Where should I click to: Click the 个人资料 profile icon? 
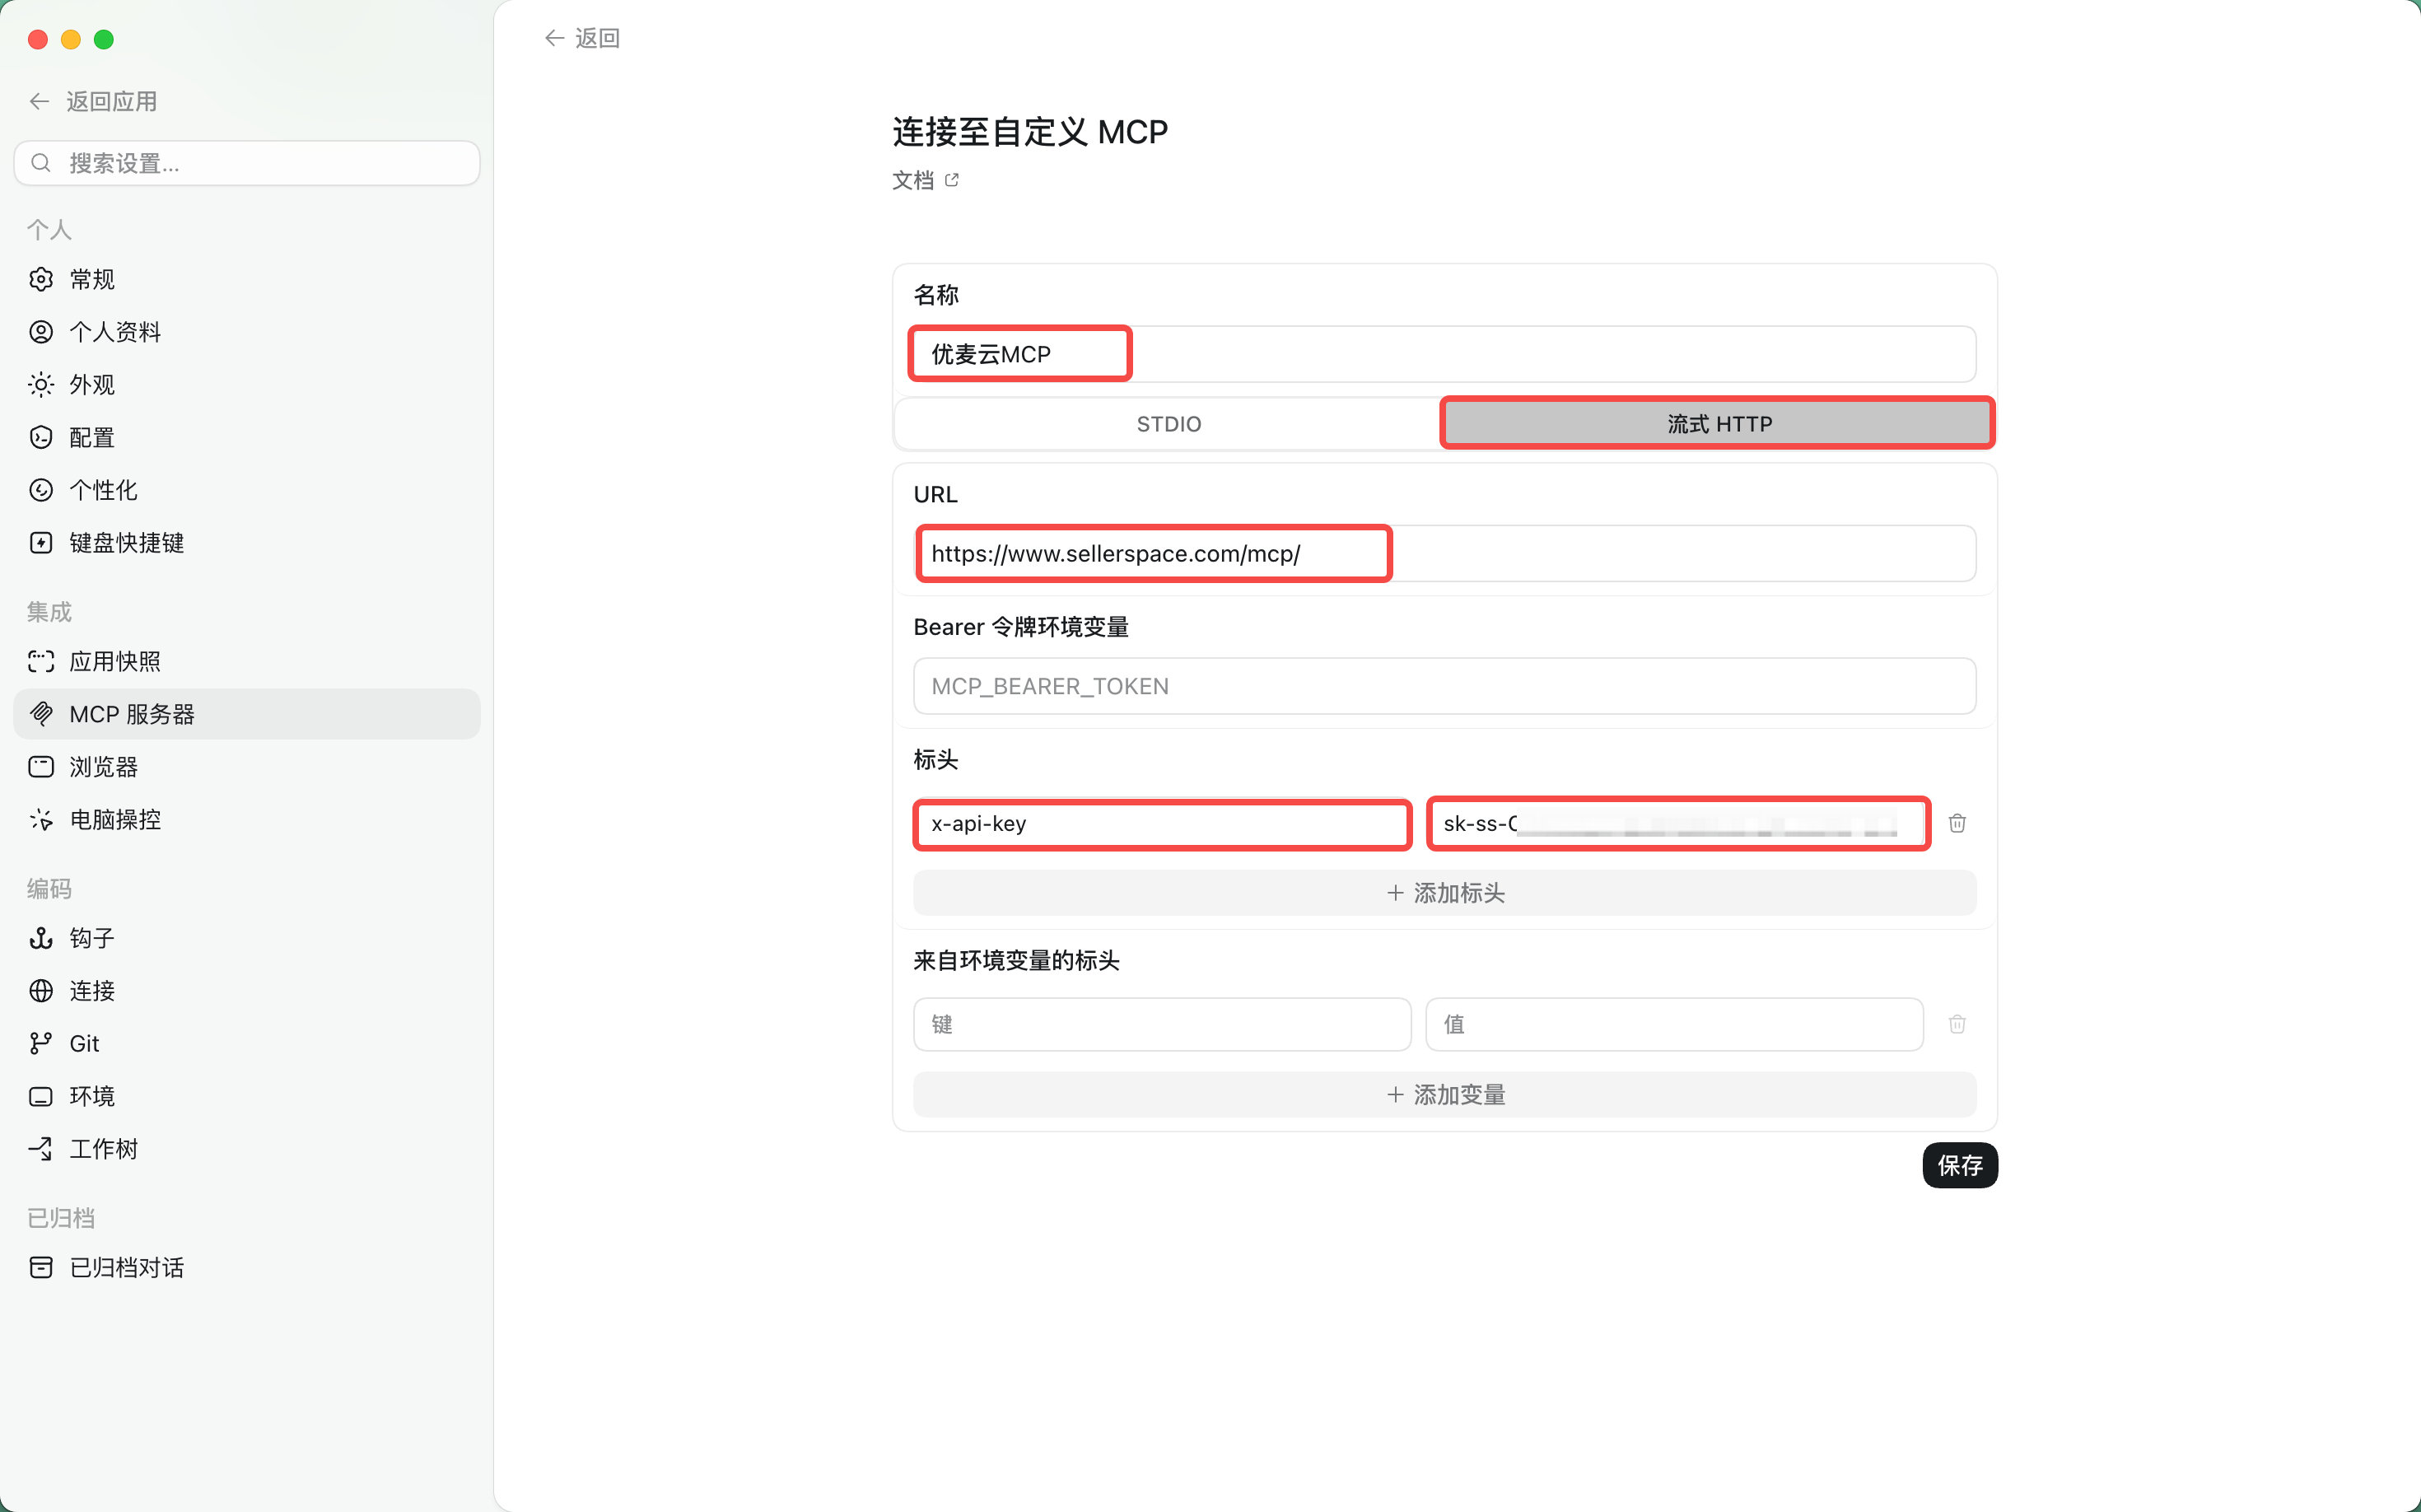pos(41,332)
